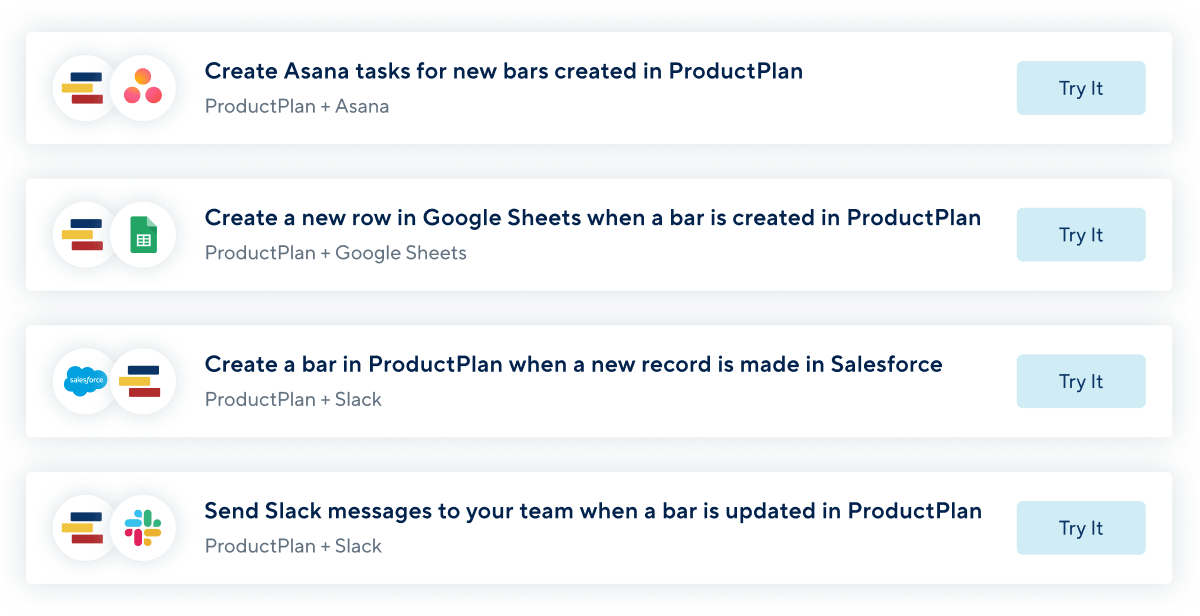Click the ProductPlan icon in Salesforce row

point(143,381)
